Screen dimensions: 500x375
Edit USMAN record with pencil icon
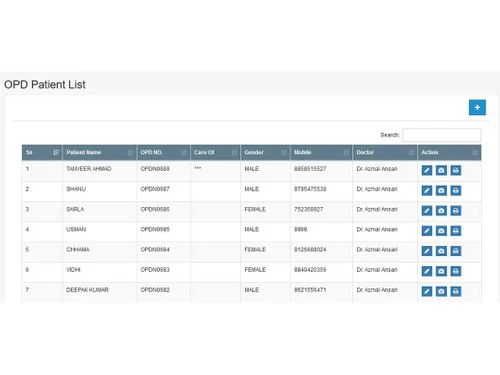427,231
